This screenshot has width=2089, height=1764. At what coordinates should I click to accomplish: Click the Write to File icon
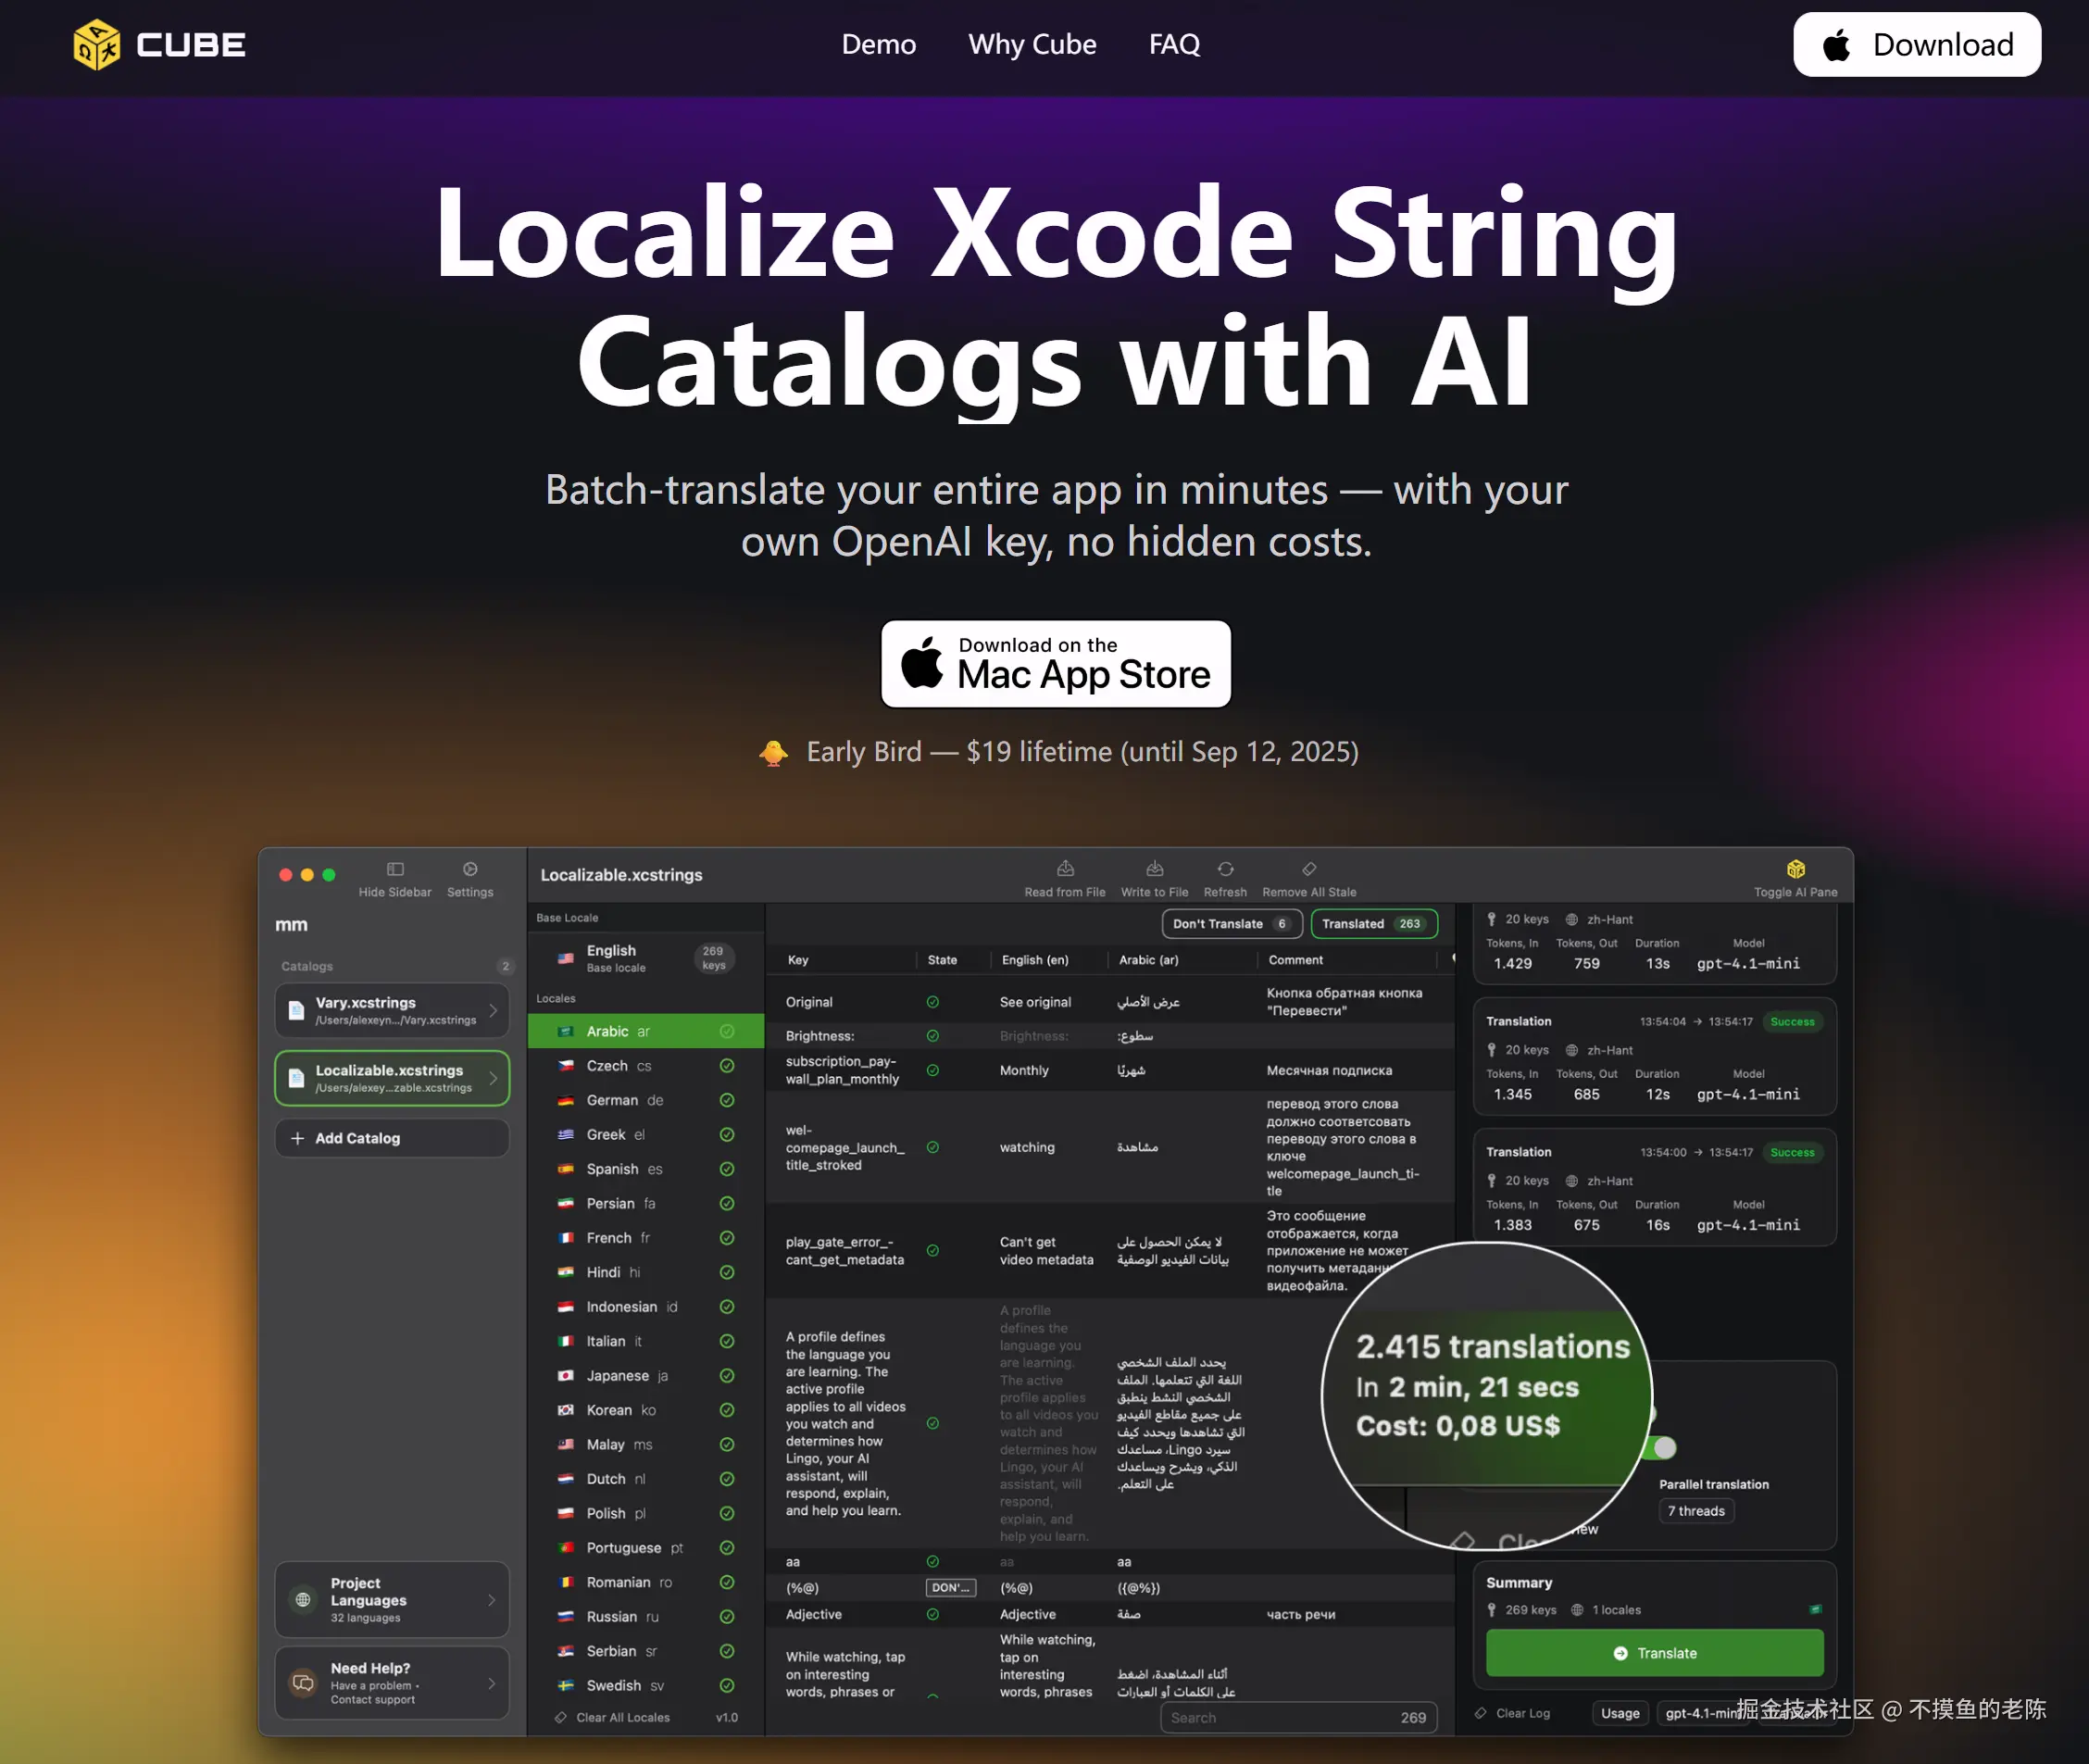point(1154,869)
